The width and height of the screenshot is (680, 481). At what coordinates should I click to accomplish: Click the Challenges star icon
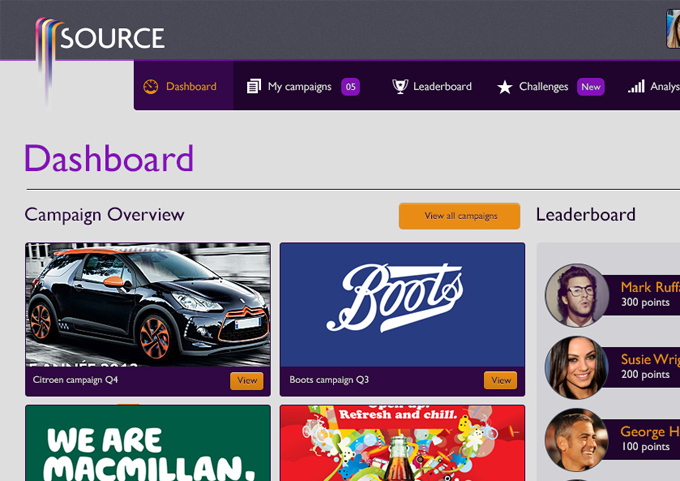point(504,87)
